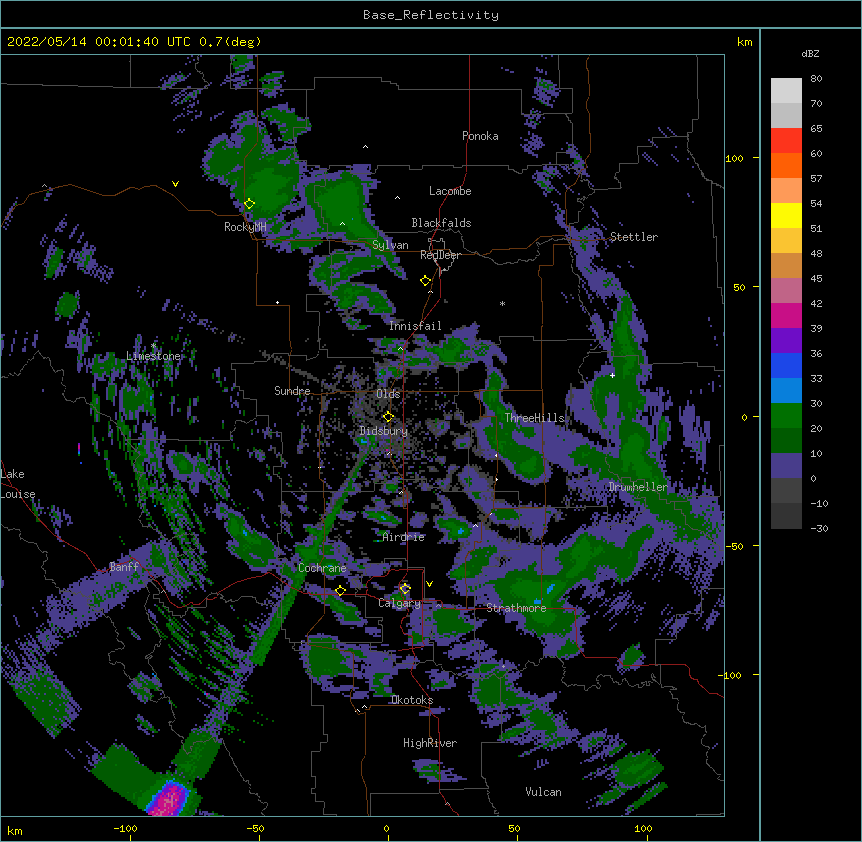The width and height of the screenshot is (862, 842).
Task: Click the Didsbury city label
Action: (x=383, y=431)
